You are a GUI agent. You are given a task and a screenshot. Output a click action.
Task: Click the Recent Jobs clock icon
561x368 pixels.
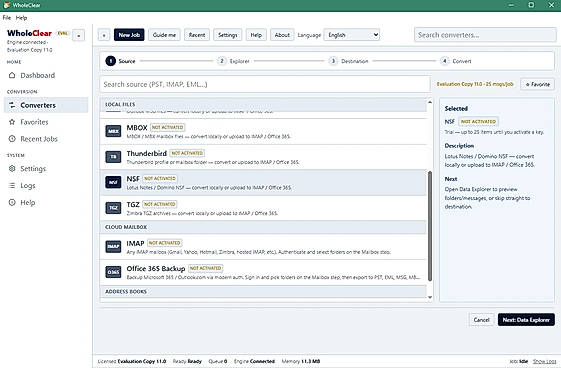pyautogui.click(x=12, y=139)
